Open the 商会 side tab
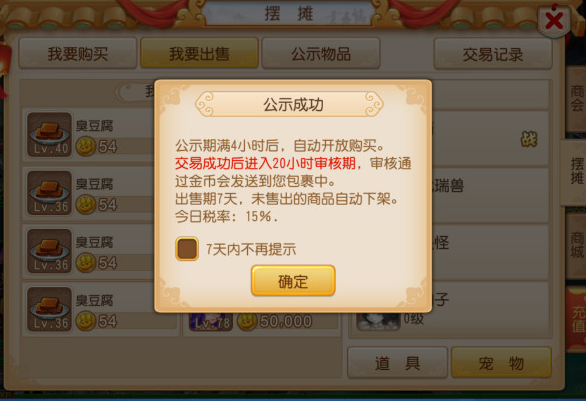The image size is (586, 401). point(576,98)
